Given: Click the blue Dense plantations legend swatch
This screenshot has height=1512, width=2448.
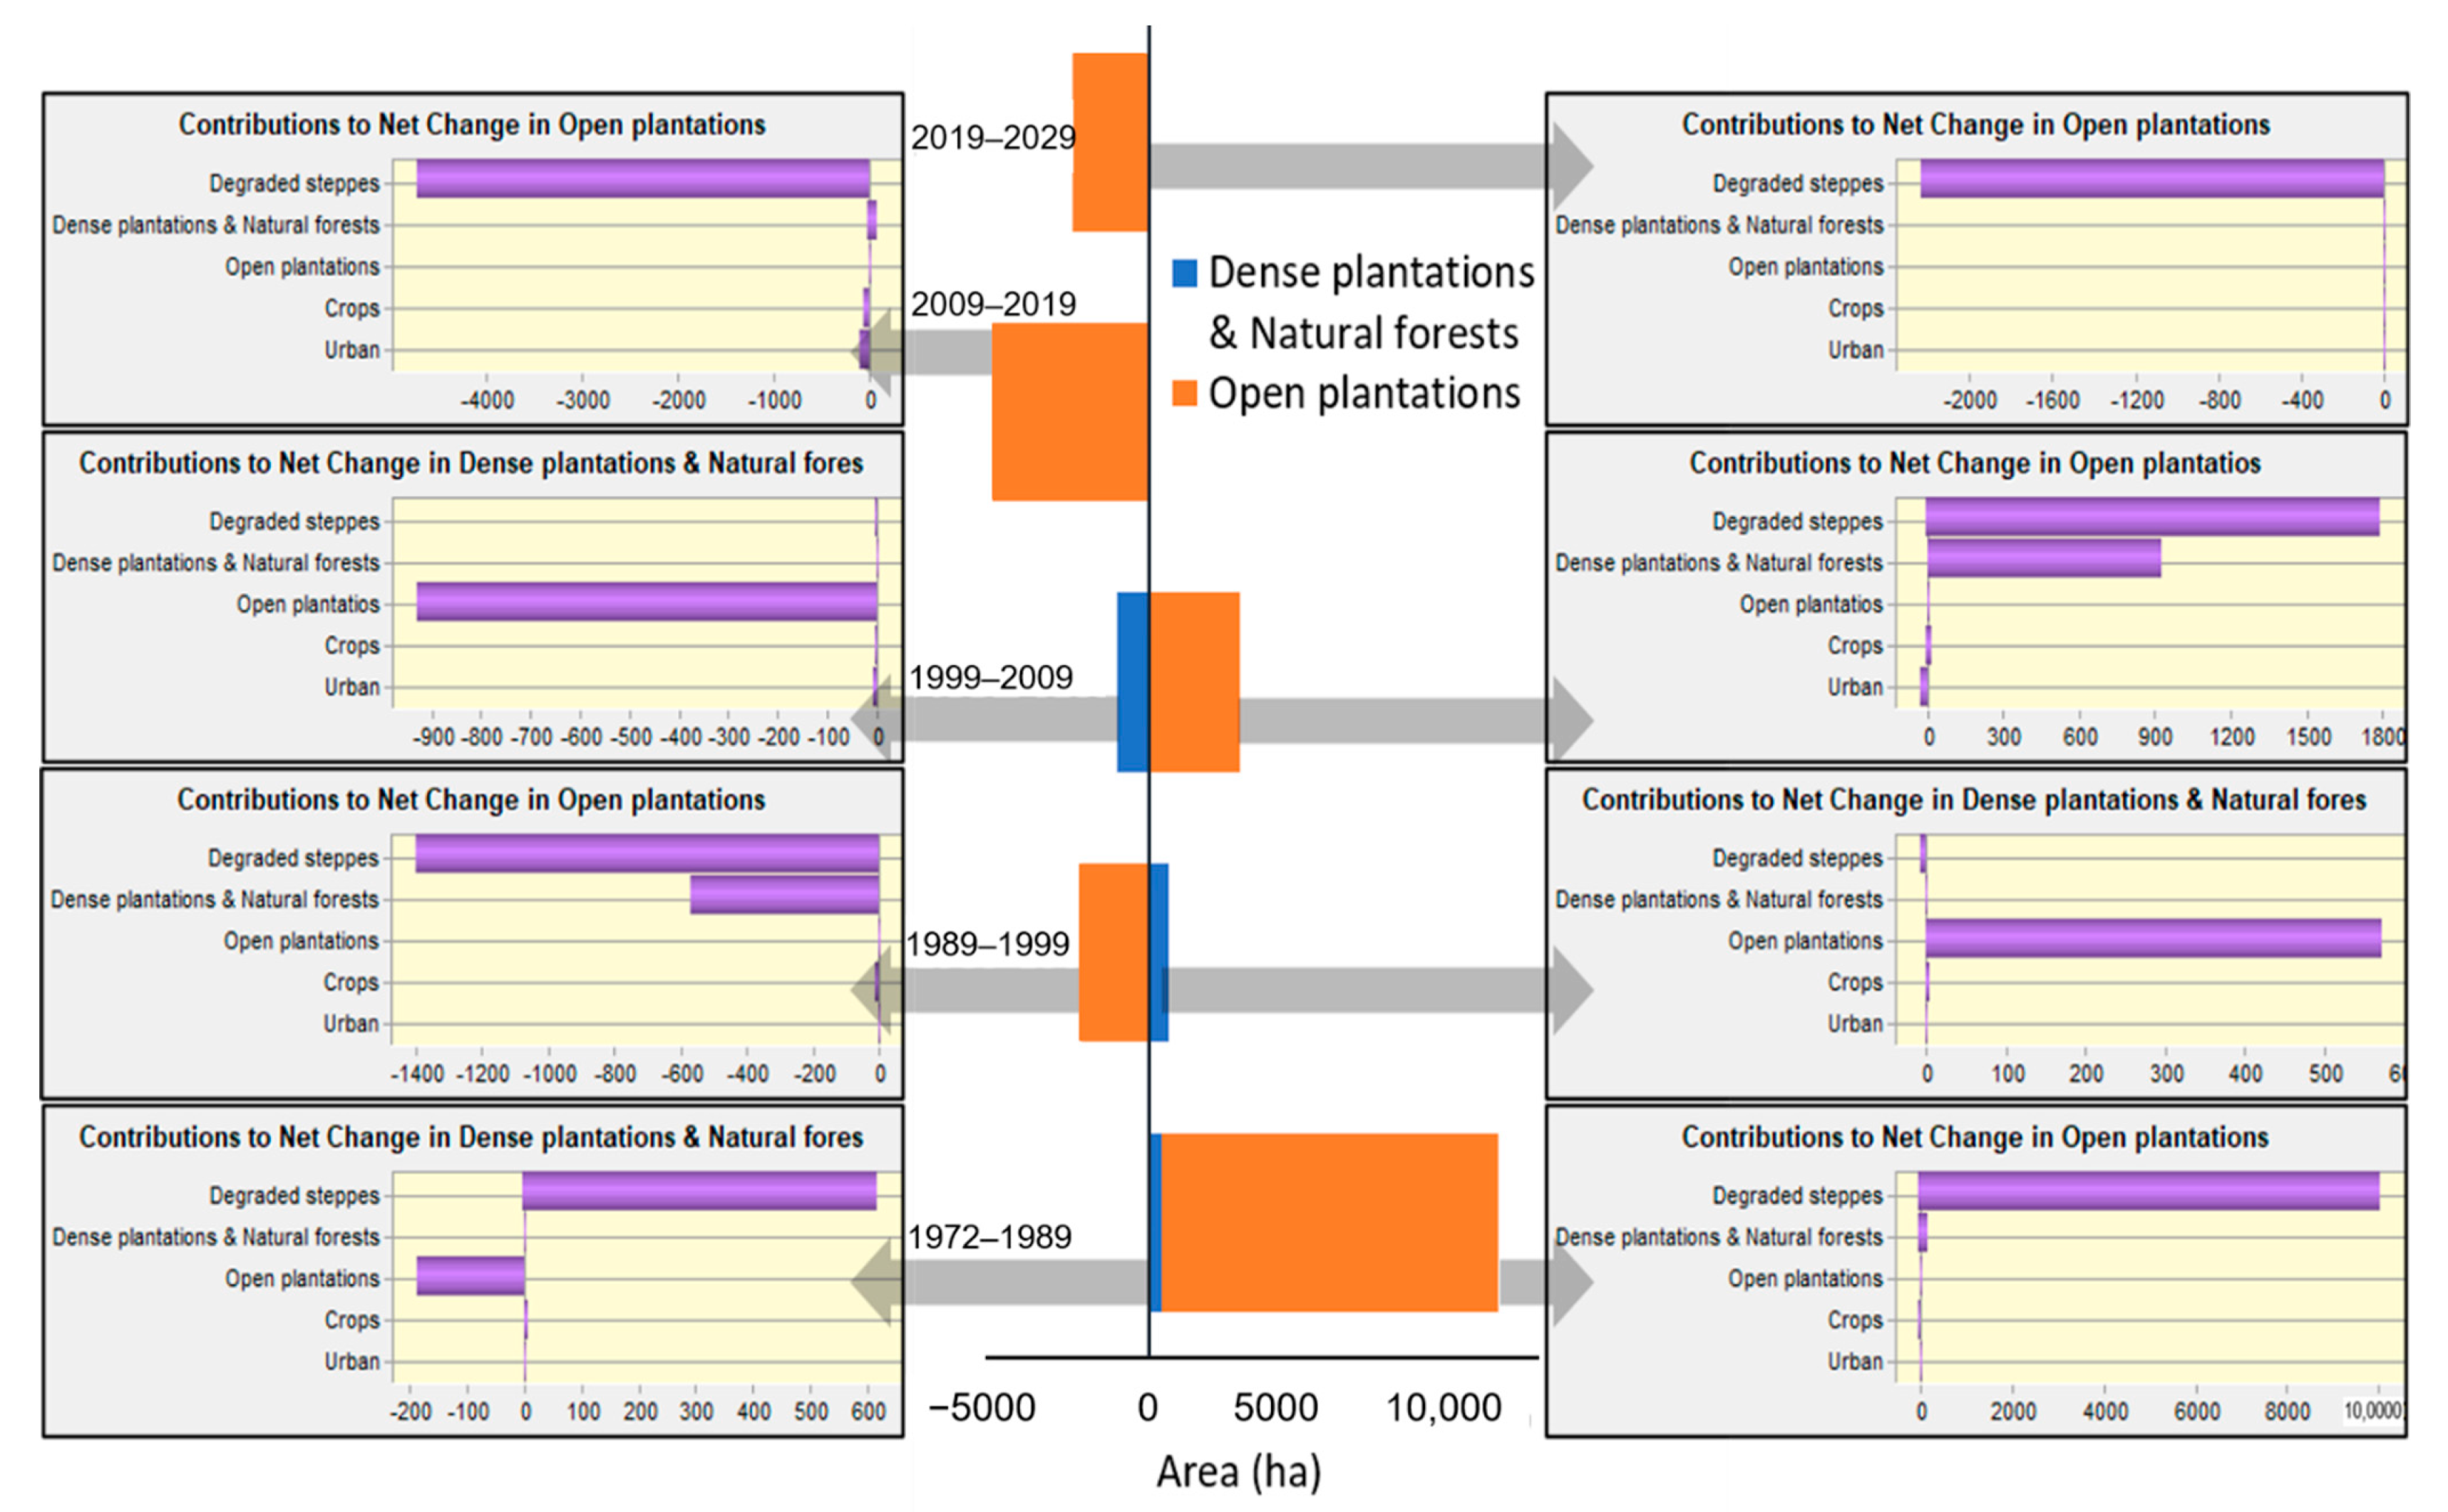Looking at the screenshot, I should 1184,273.
